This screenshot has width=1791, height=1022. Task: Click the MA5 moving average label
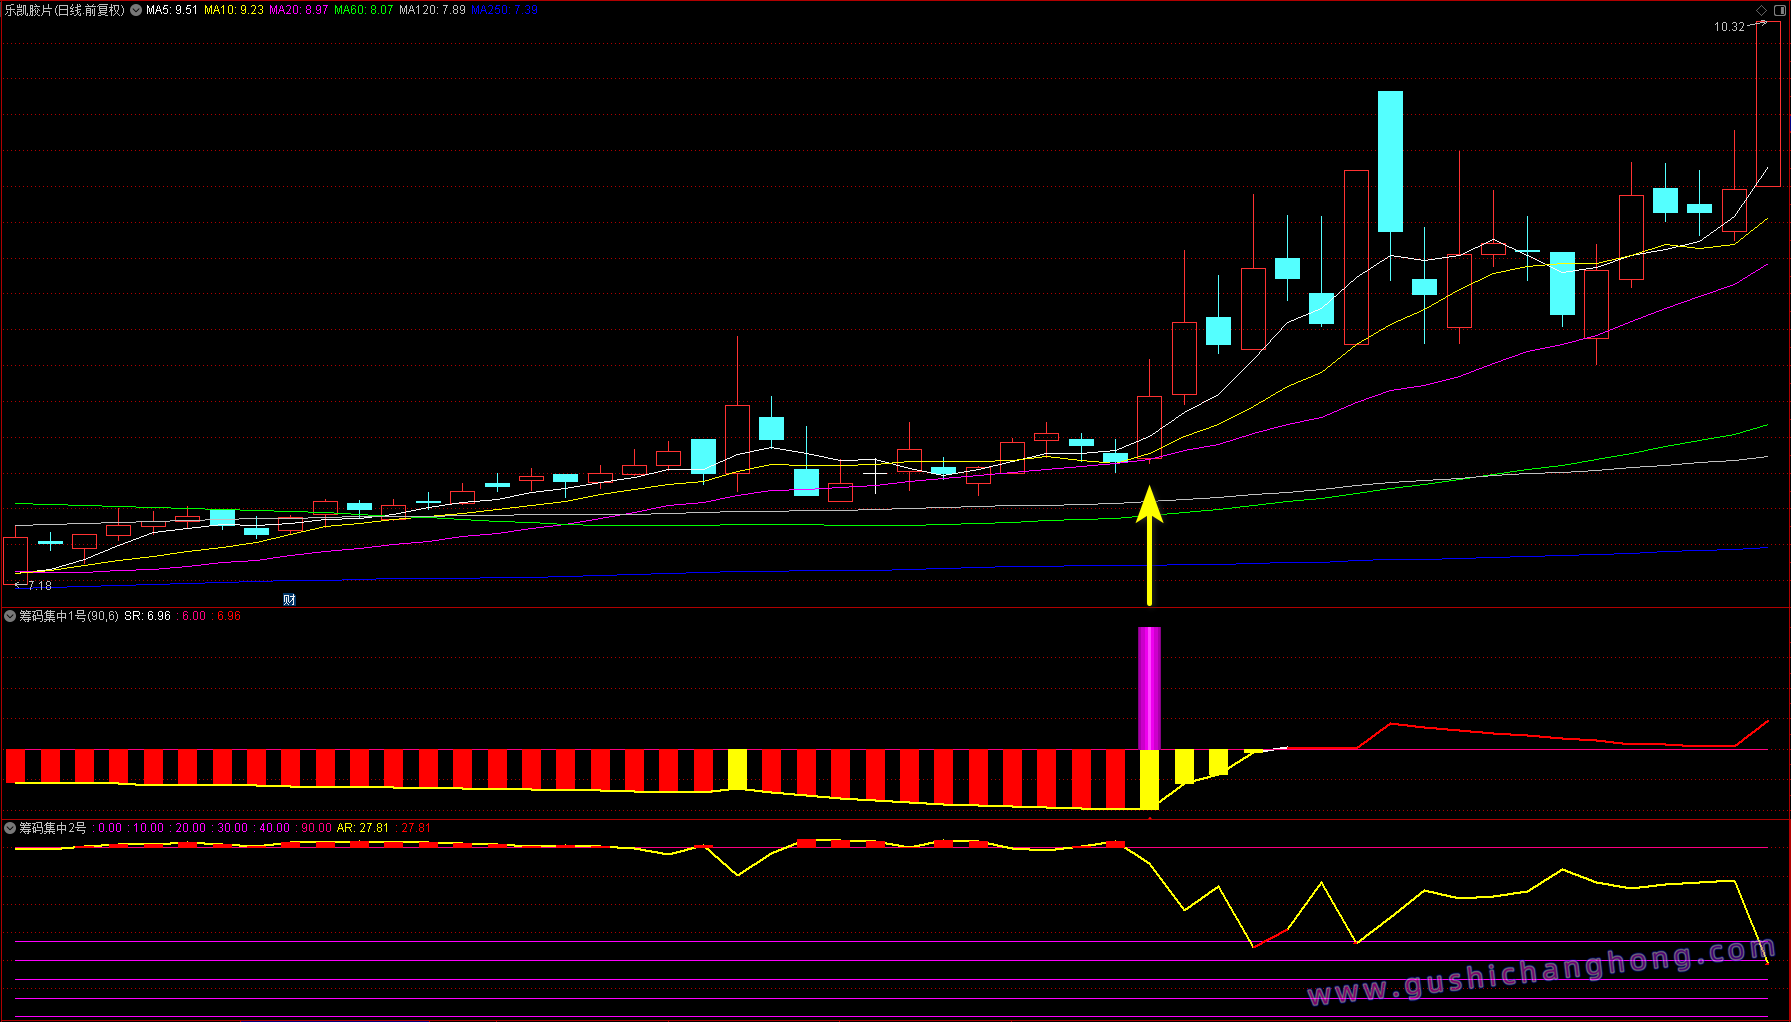pyautogui.click(x=172, y=10)
